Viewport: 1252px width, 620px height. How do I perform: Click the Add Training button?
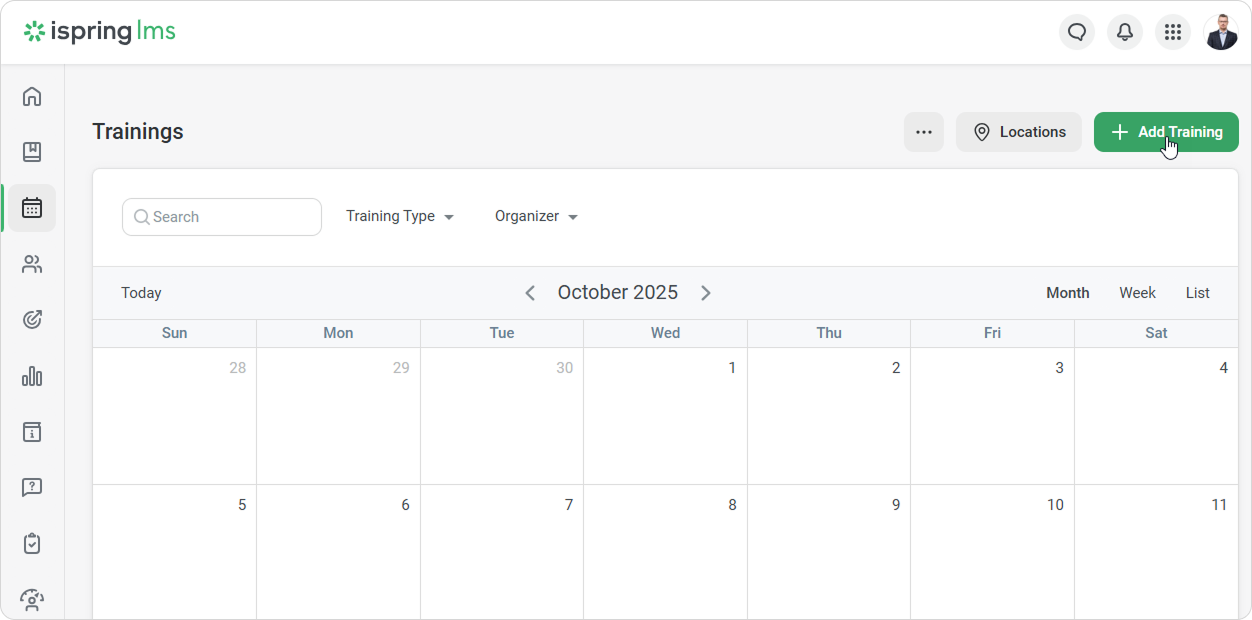[x=1166, y=132]
